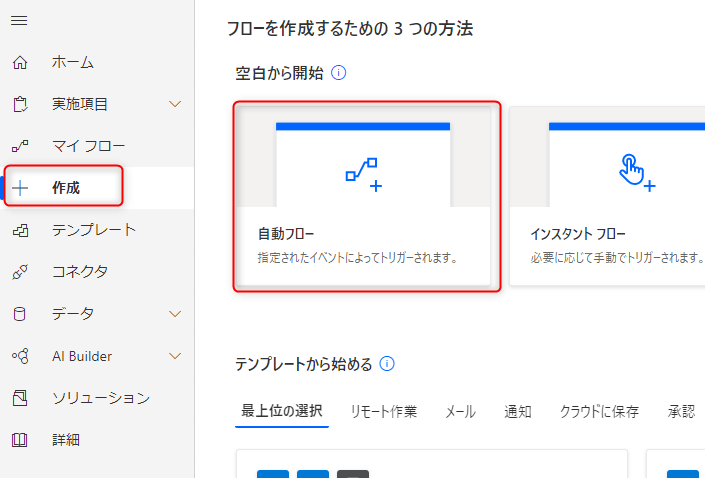
Task: Click info icon beside テンプレートから始める
Action: (388, 364)
